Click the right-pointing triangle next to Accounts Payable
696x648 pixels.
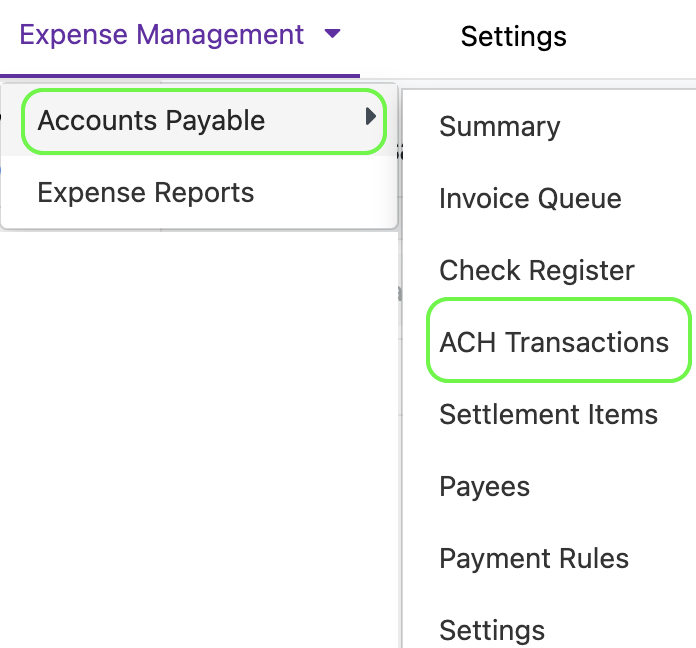tap(371, 118)
